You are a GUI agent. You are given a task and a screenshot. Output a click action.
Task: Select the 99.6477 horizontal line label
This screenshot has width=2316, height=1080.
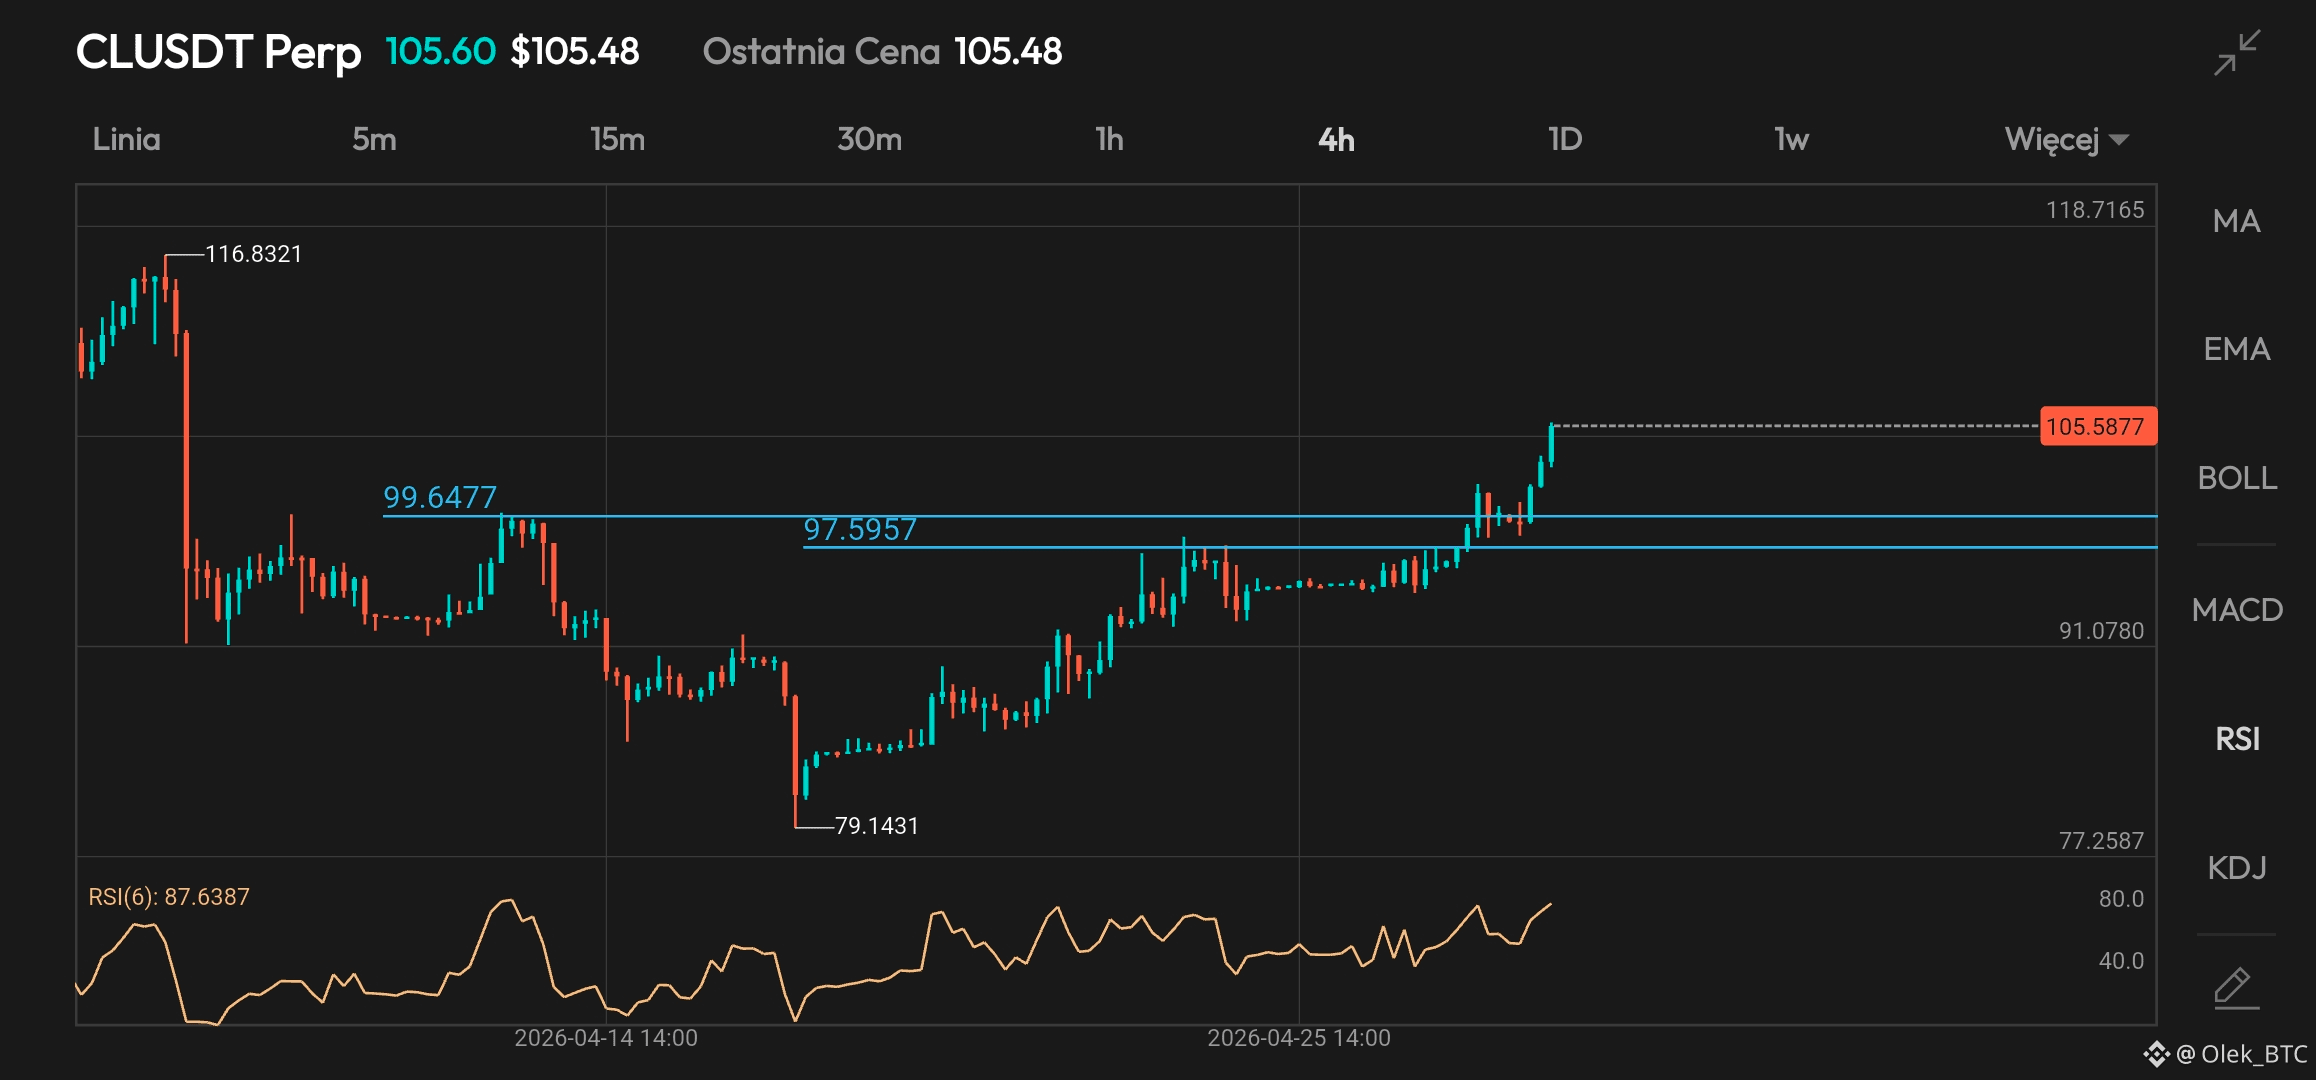pyautogui.click(x=440, y=497)
